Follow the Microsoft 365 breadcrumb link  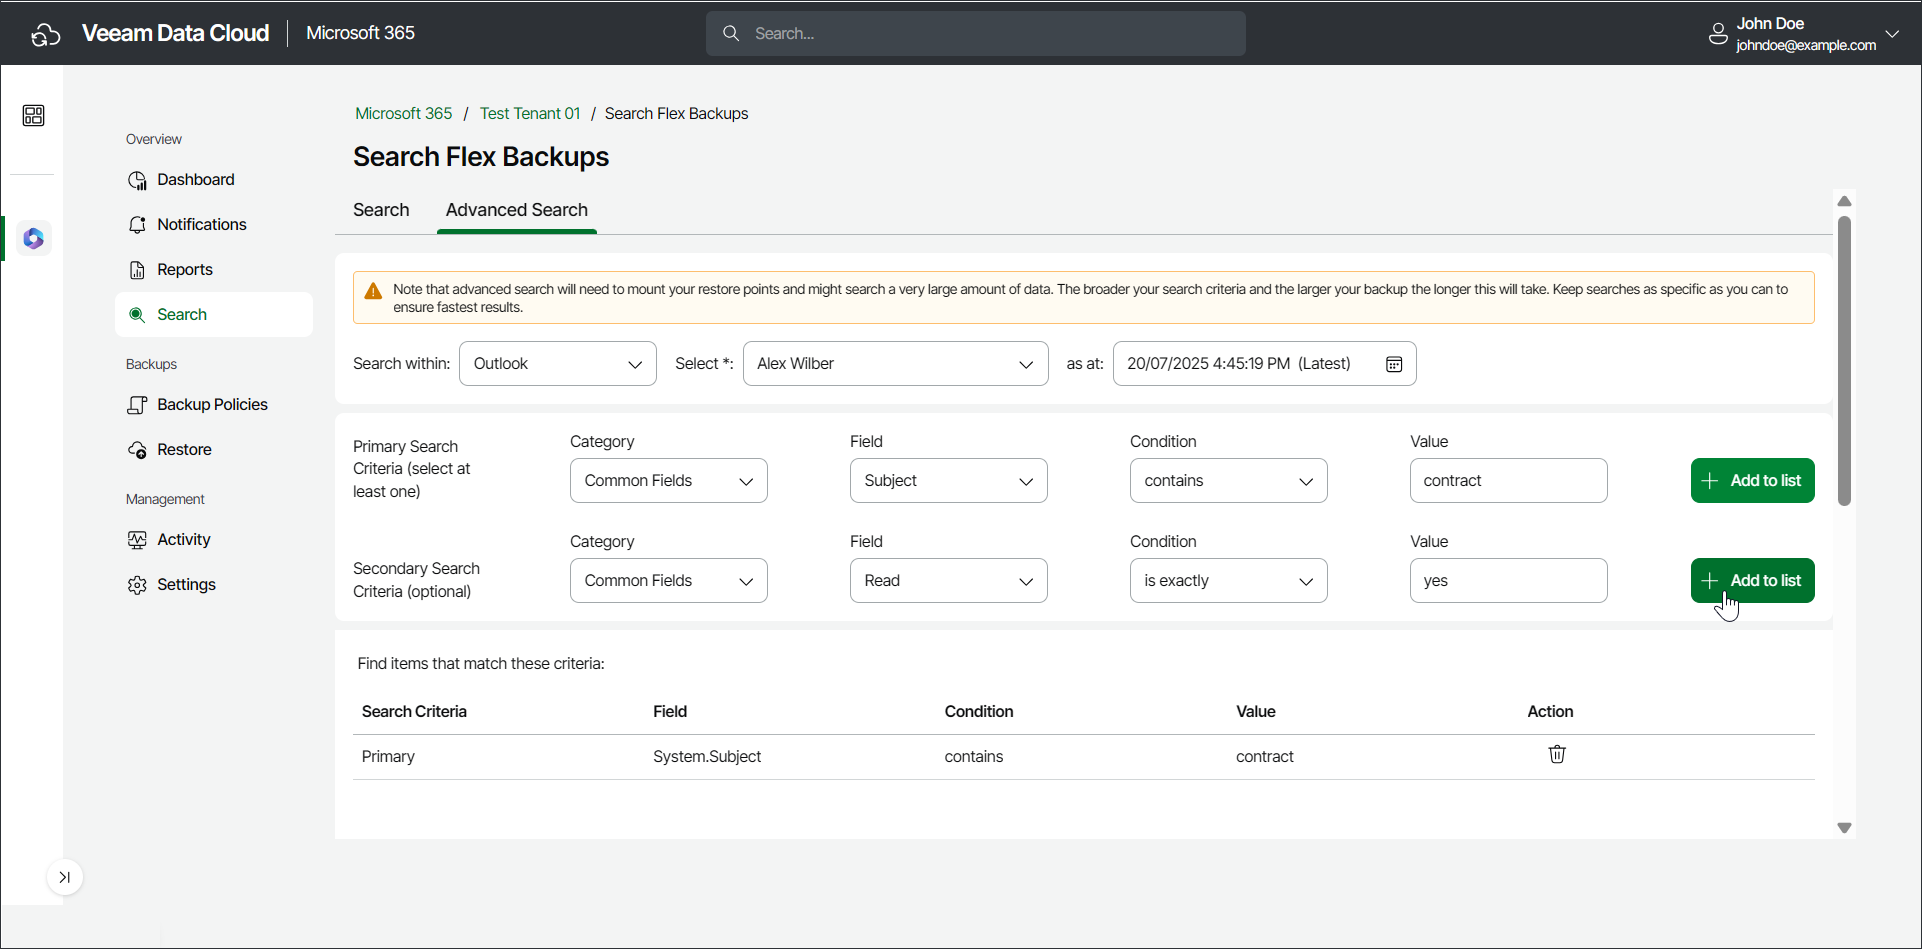point(404,114)
